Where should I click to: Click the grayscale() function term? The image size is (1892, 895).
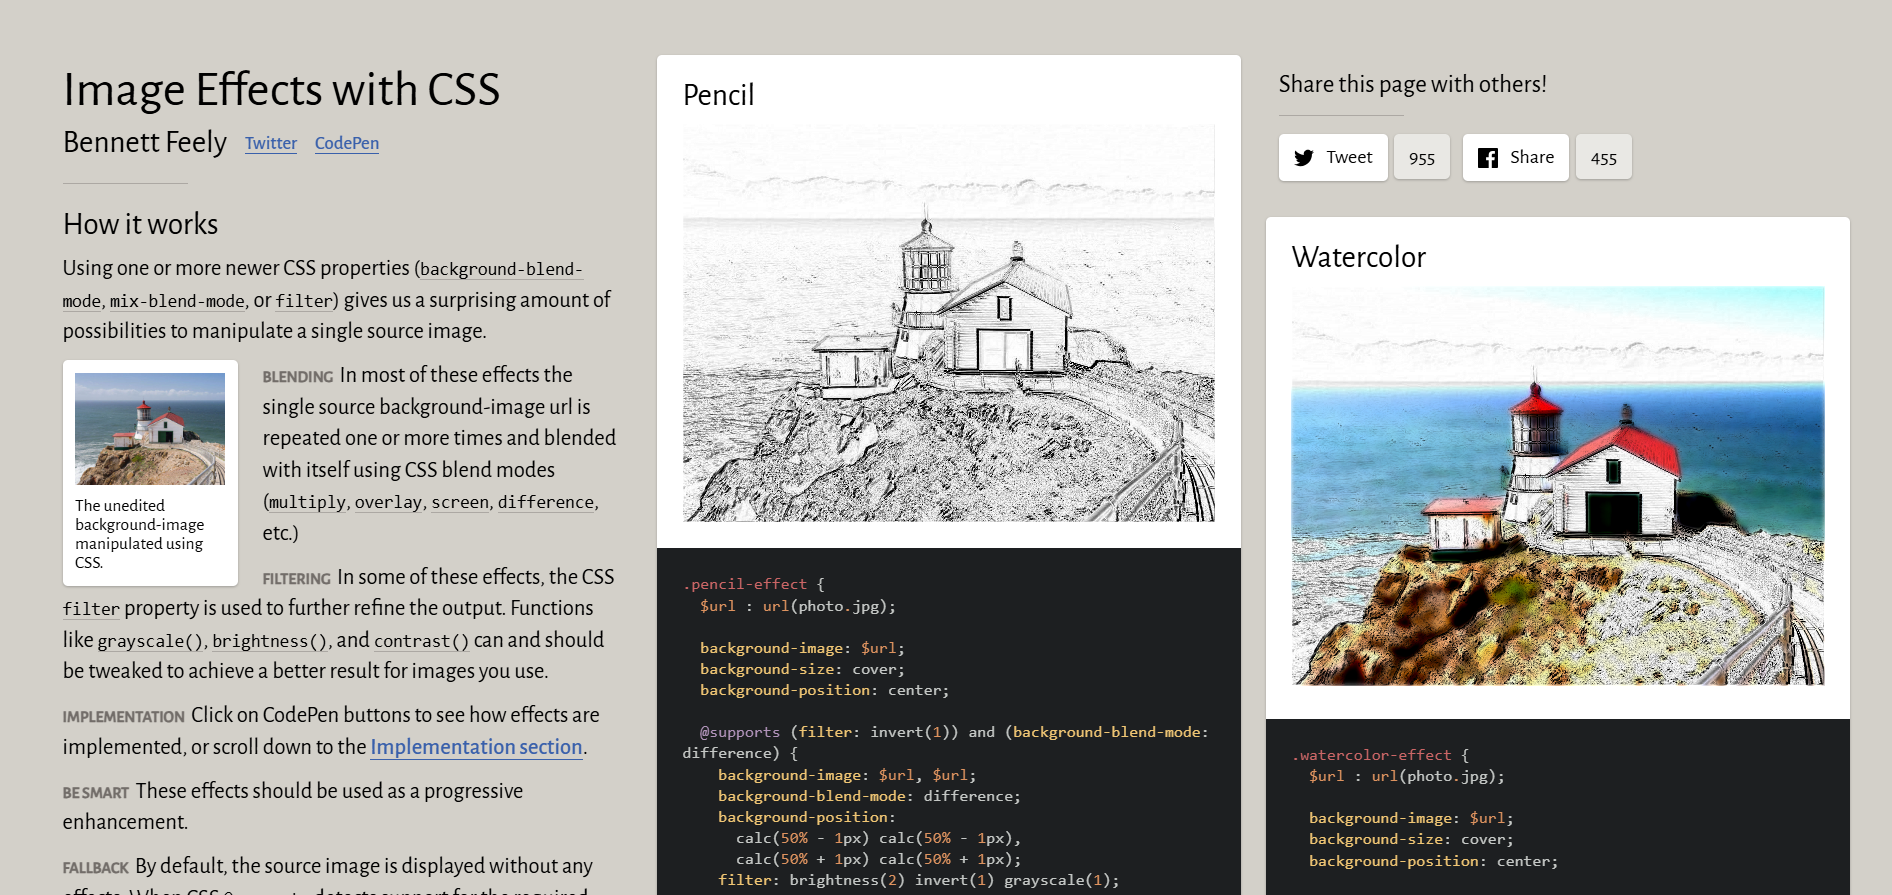(150, 641)
